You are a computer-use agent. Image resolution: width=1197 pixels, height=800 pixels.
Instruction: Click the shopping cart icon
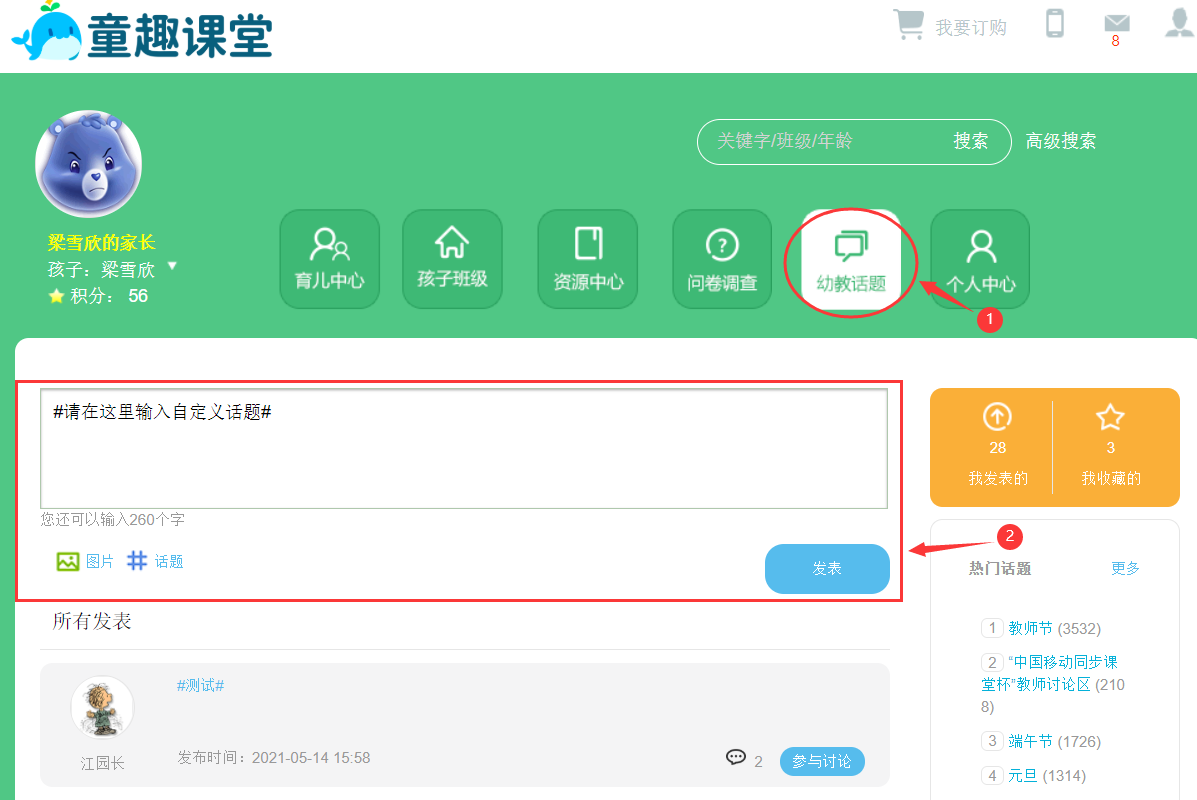908,25
